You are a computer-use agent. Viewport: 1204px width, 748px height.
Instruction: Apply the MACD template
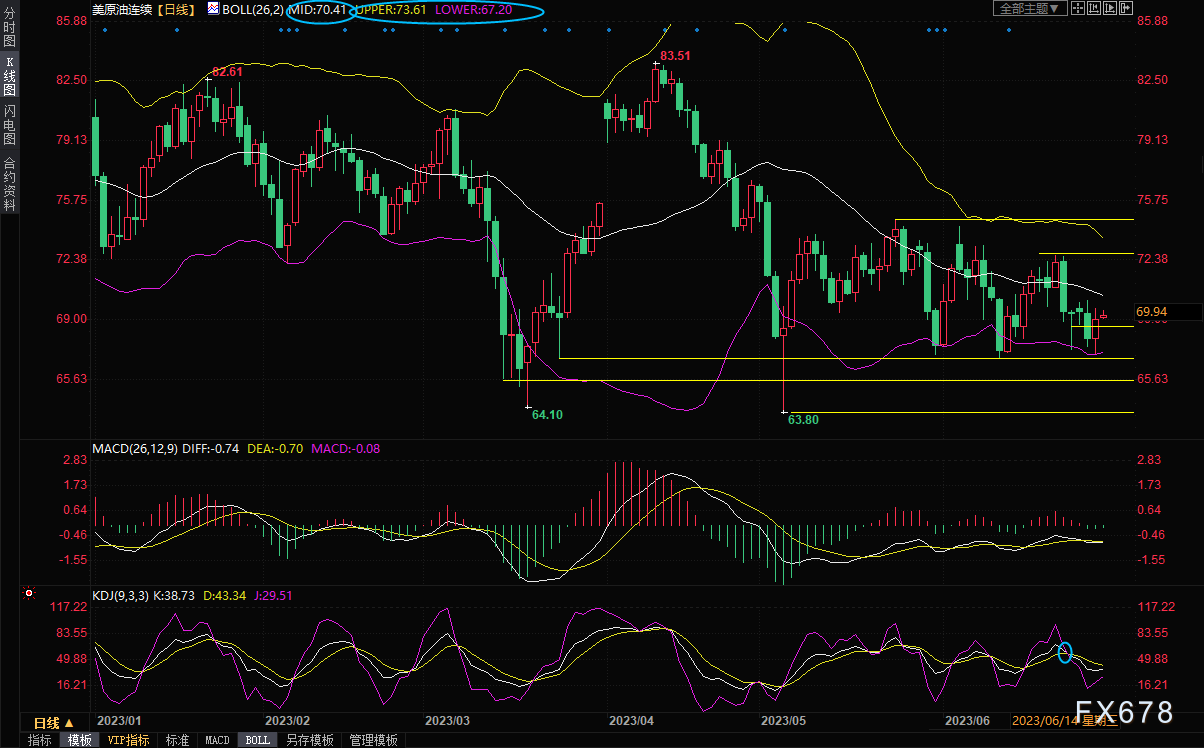point(218,740)
